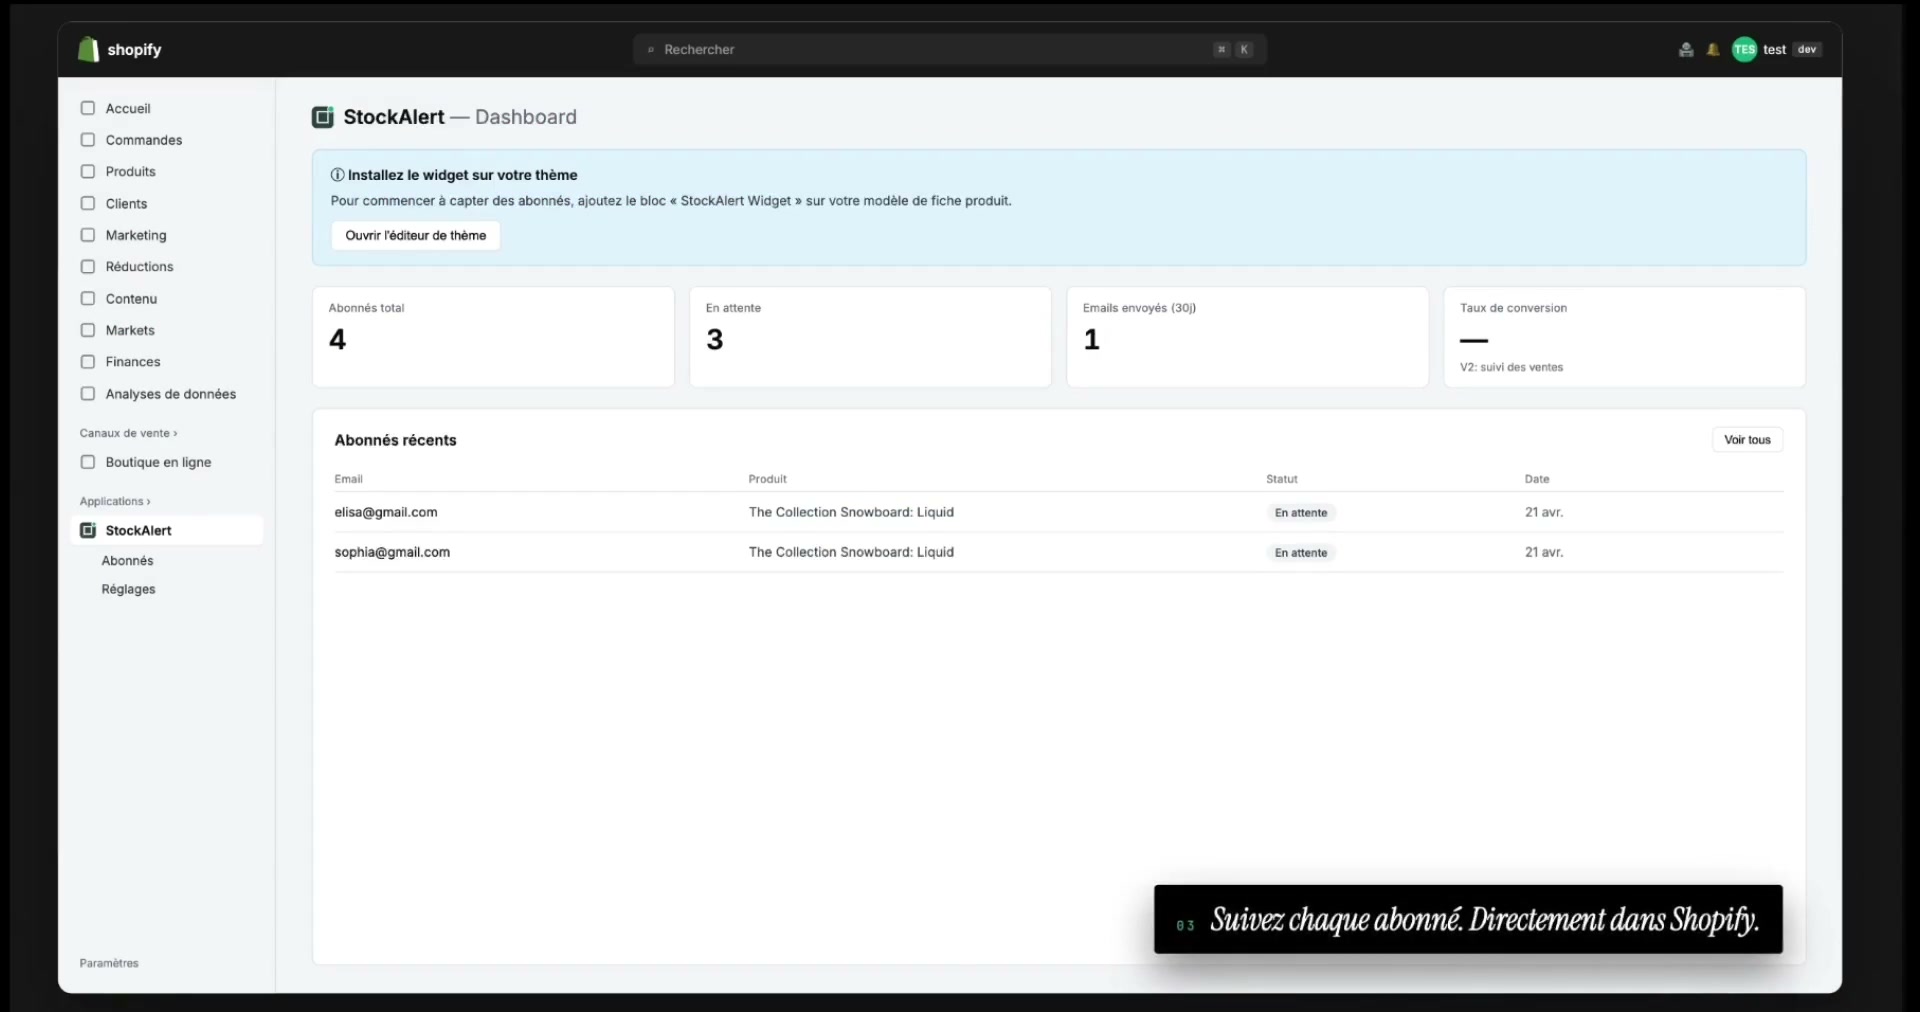This screenshot has height=1012, width=1920.
Task: Click the StockAlert app icon beside the Dashboard title
Action: (x=323, y=117)
